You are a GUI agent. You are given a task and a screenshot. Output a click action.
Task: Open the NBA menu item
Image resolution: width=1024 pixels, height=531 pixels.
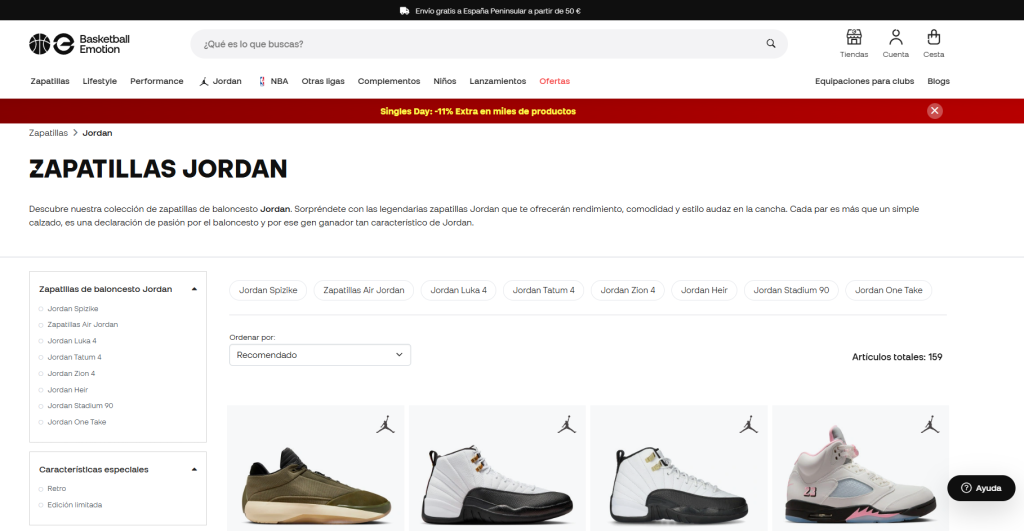tap(273, 81)
